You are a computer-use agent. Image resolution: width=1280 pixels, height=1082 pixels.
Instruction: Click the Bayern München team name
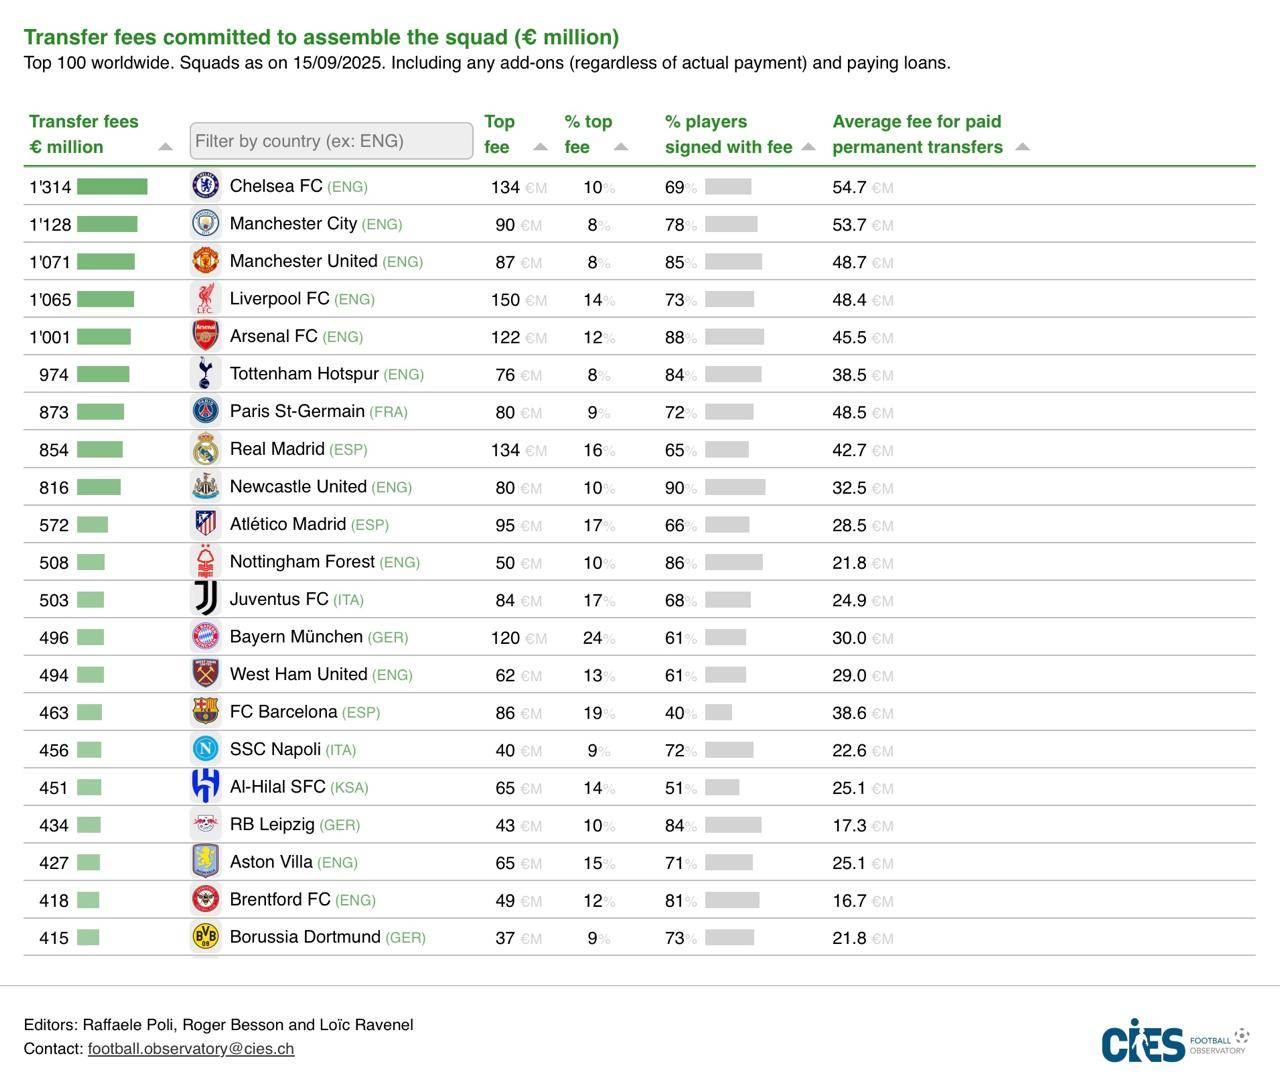click(x=296, y=636)
